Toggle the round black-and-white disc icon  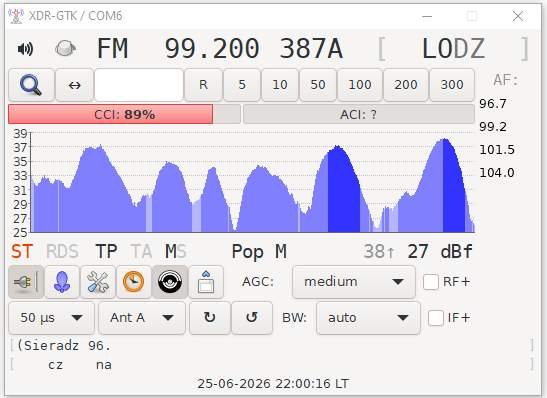pyautogui.click(x=170, y=281)
